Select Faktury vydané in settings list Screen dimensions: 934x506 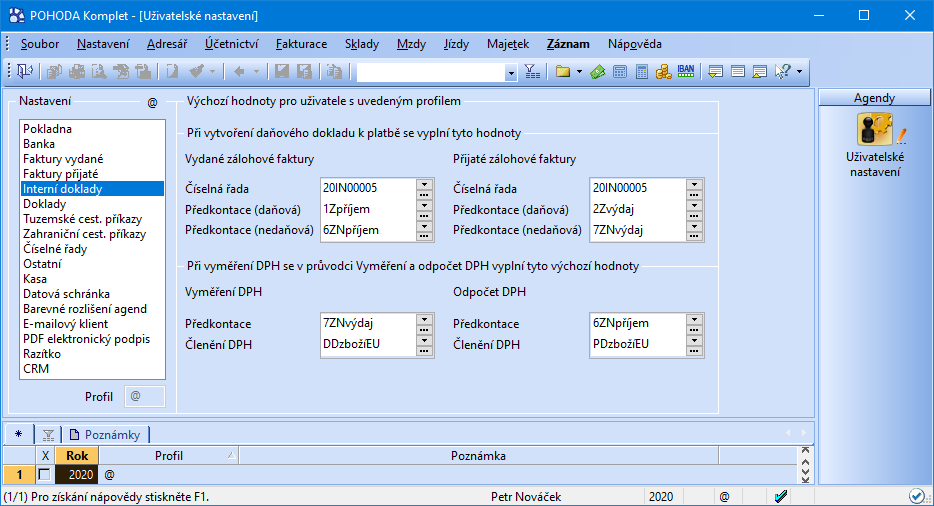[63, 159]
